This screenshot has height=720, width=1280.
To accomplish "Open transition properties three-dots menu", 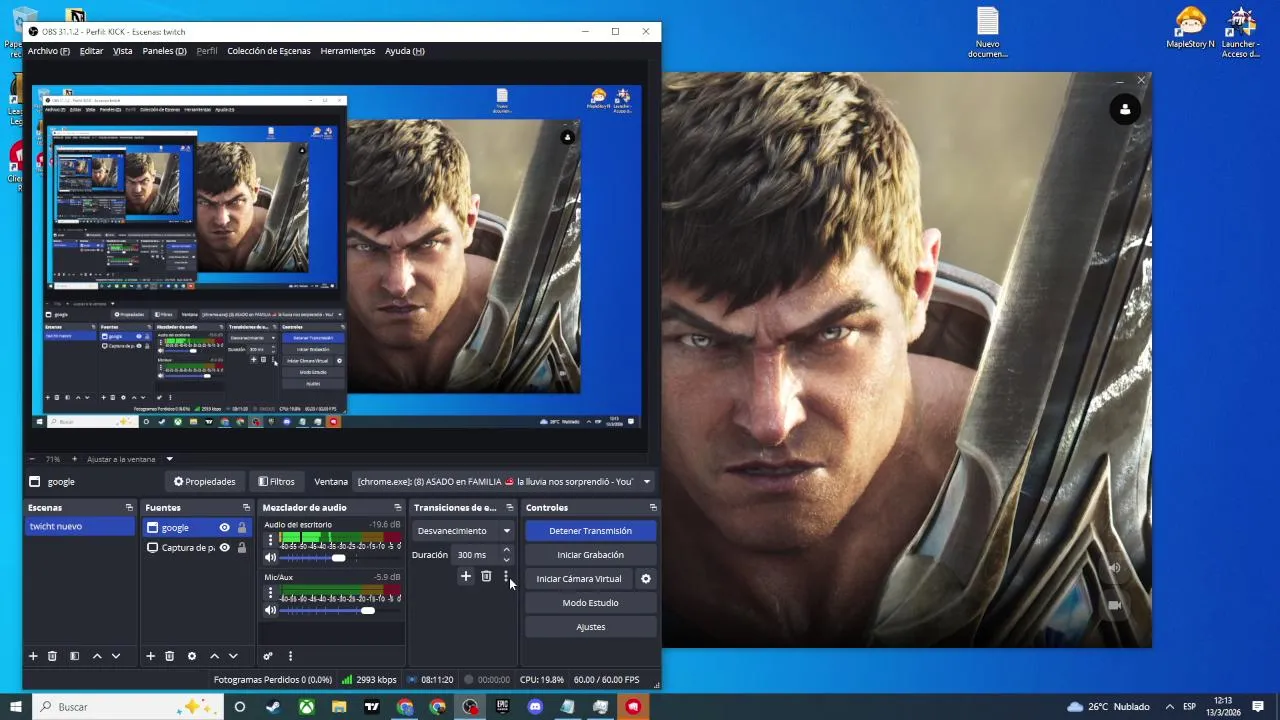I will [506, 576].
